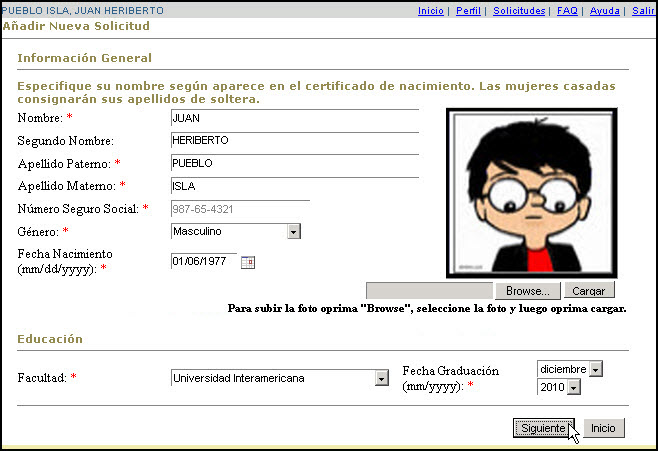
Task: Click the photo file path input box
Action: pos(429,291)
